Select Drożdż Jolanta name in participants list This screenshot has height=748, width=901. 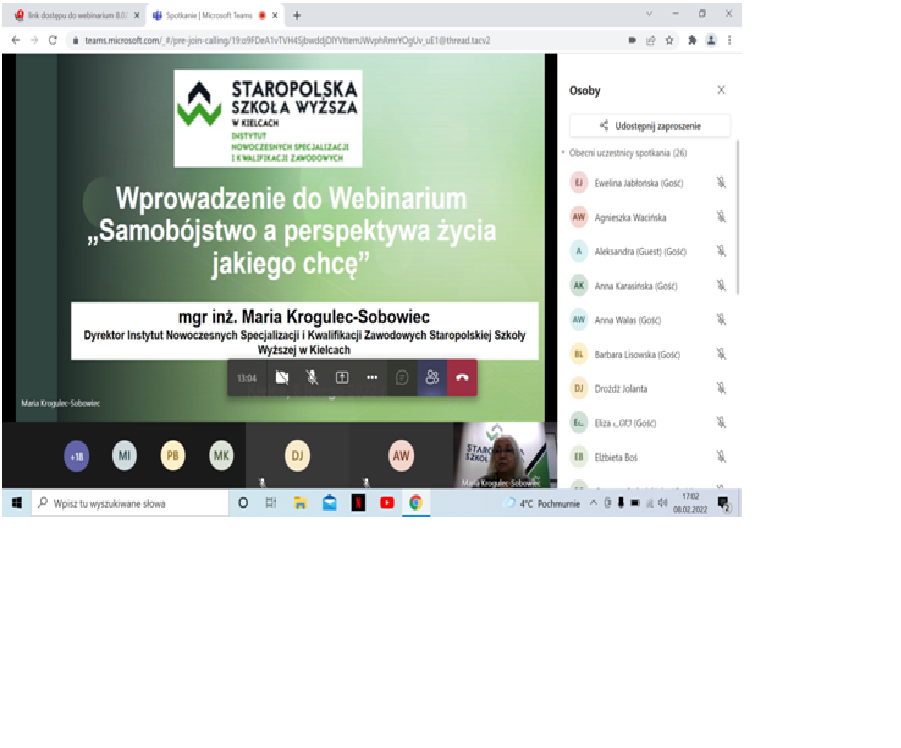point(621,389)
